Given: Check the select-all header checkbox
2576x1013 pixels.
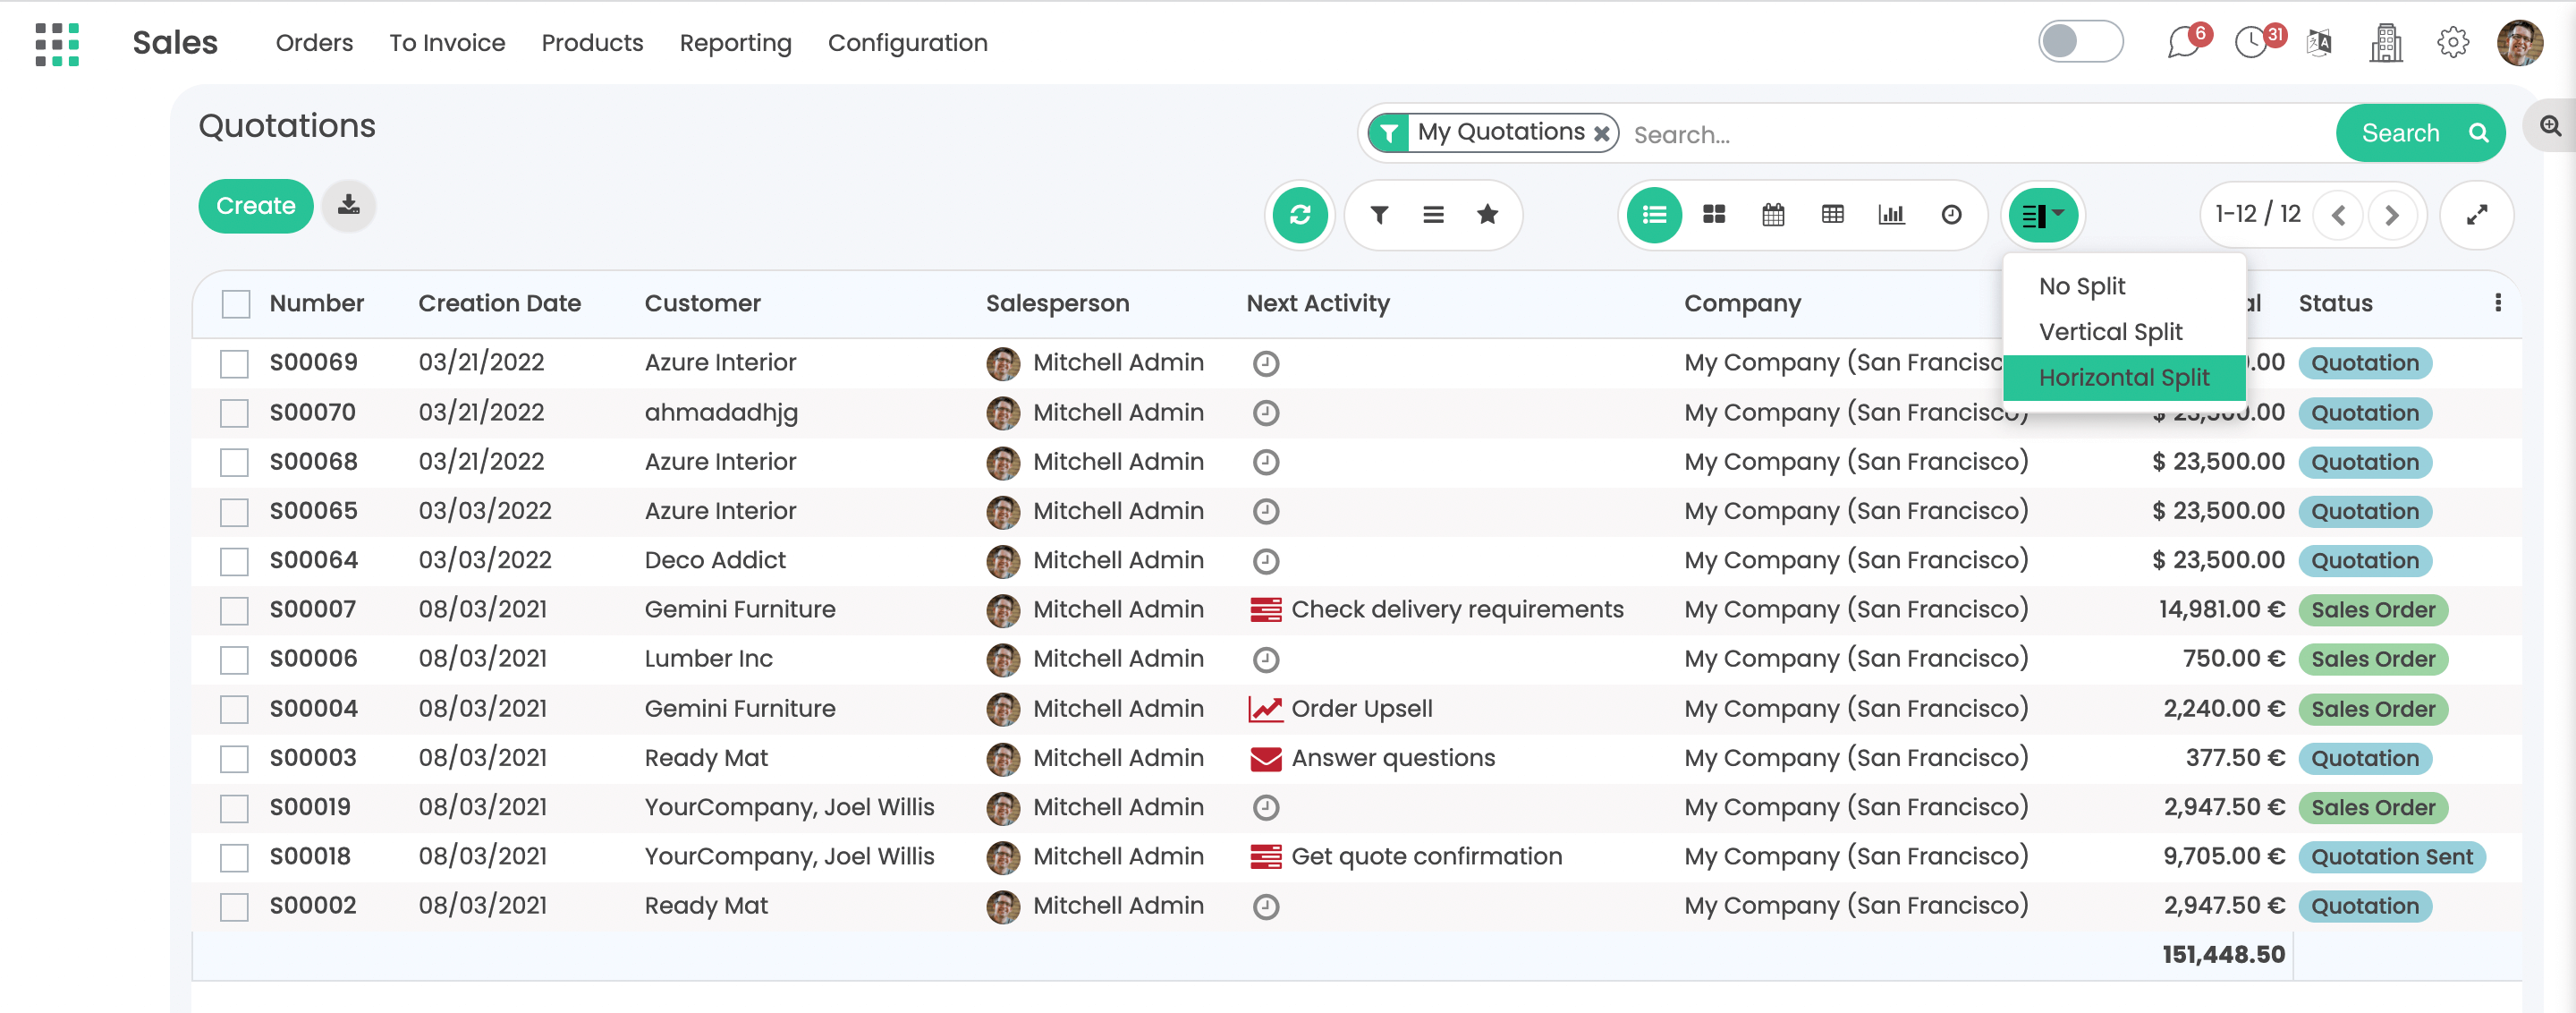Looking at the screenshot, I should pyautogui.click(x=235, y=303).
